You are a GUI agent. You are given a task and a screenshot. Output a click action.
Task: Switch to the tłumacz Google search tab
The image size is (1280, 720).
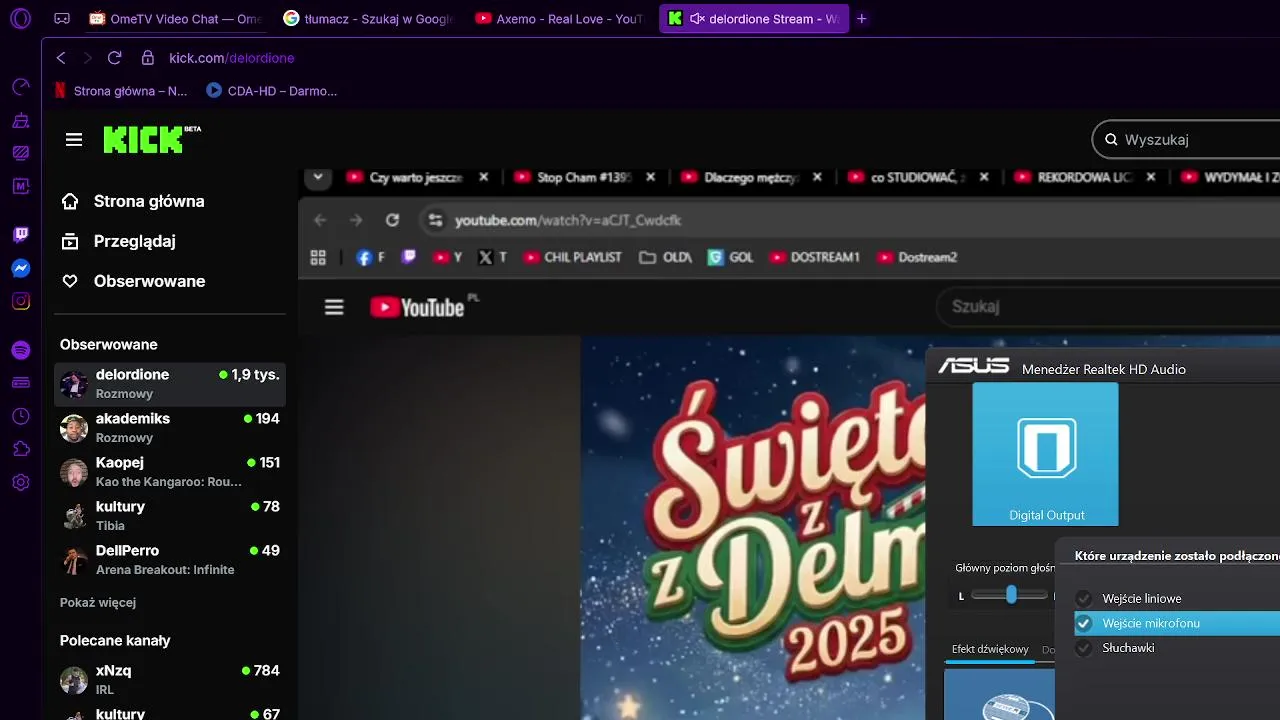[x=368, y=18]
